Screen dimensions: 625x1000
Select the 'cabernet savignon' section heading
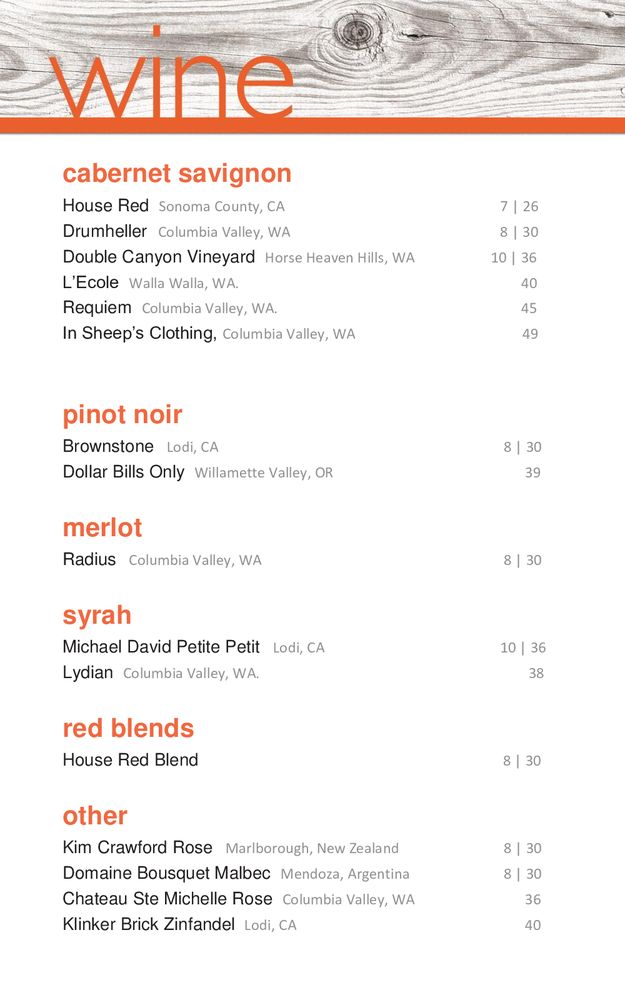click(x=177, y=173)
